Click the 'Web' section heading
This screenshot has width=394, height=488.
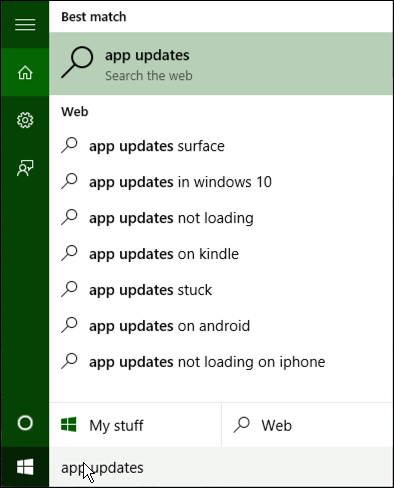click(75, 112)
